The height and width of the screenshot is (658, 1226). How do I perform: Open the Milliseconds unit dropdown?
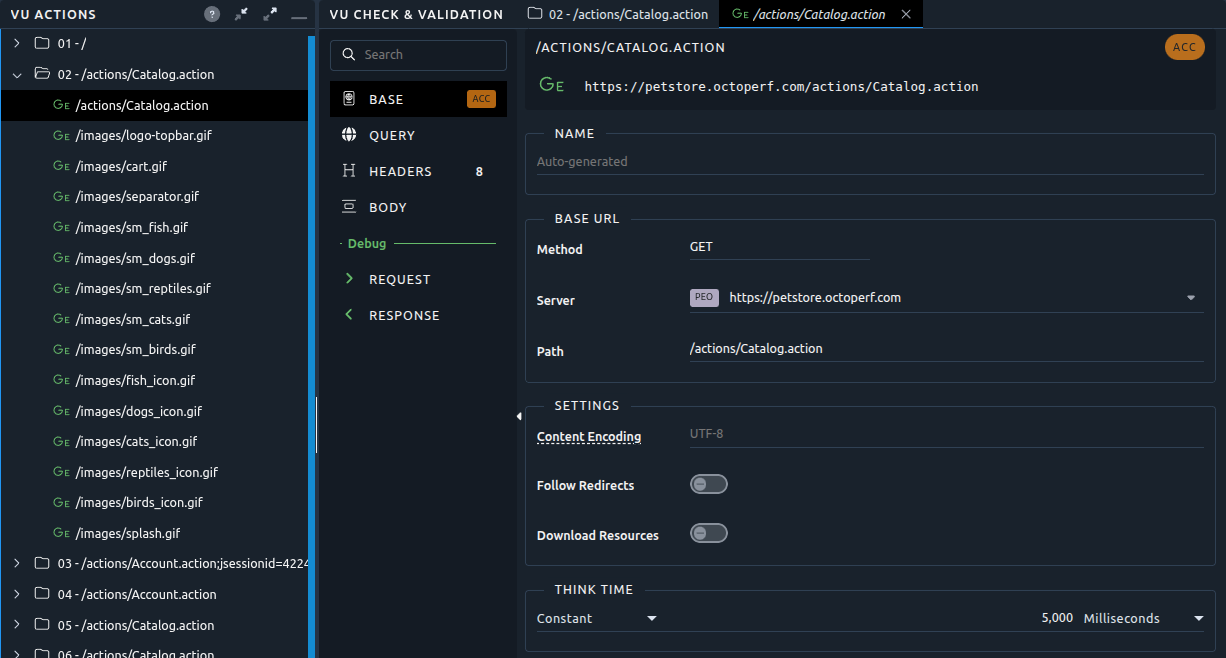pyautogui.click(x=1144, y=618)
